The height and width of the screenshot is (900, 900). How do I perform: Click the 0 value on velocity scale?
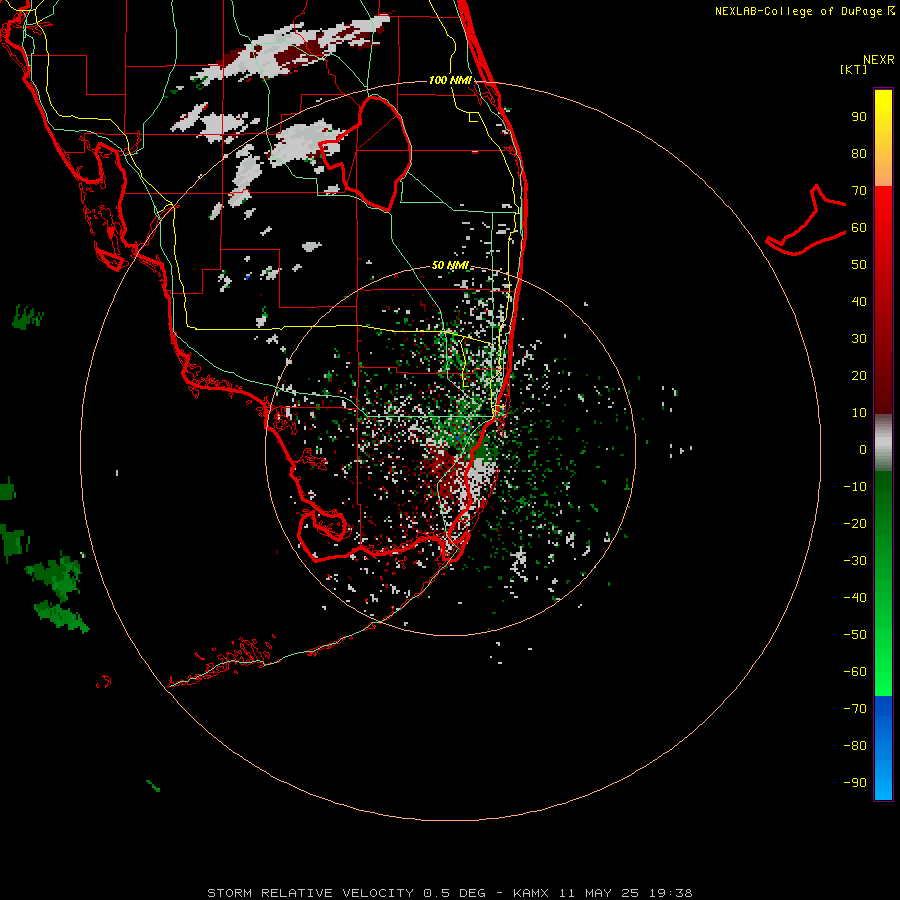pos(863,449)
